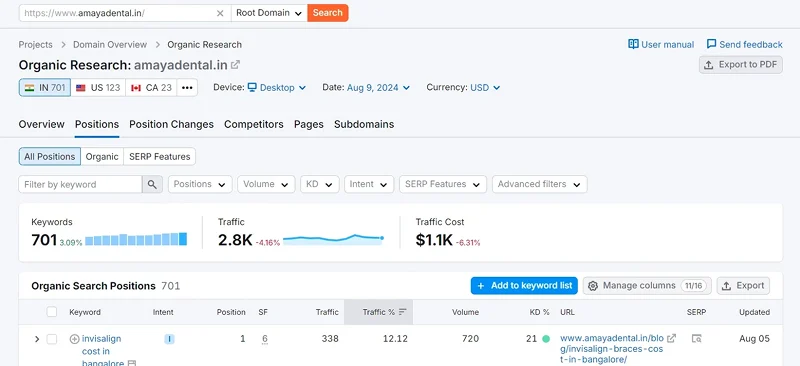Open Manage columns settings
The image size is (800, 366).
coord(647,286)
